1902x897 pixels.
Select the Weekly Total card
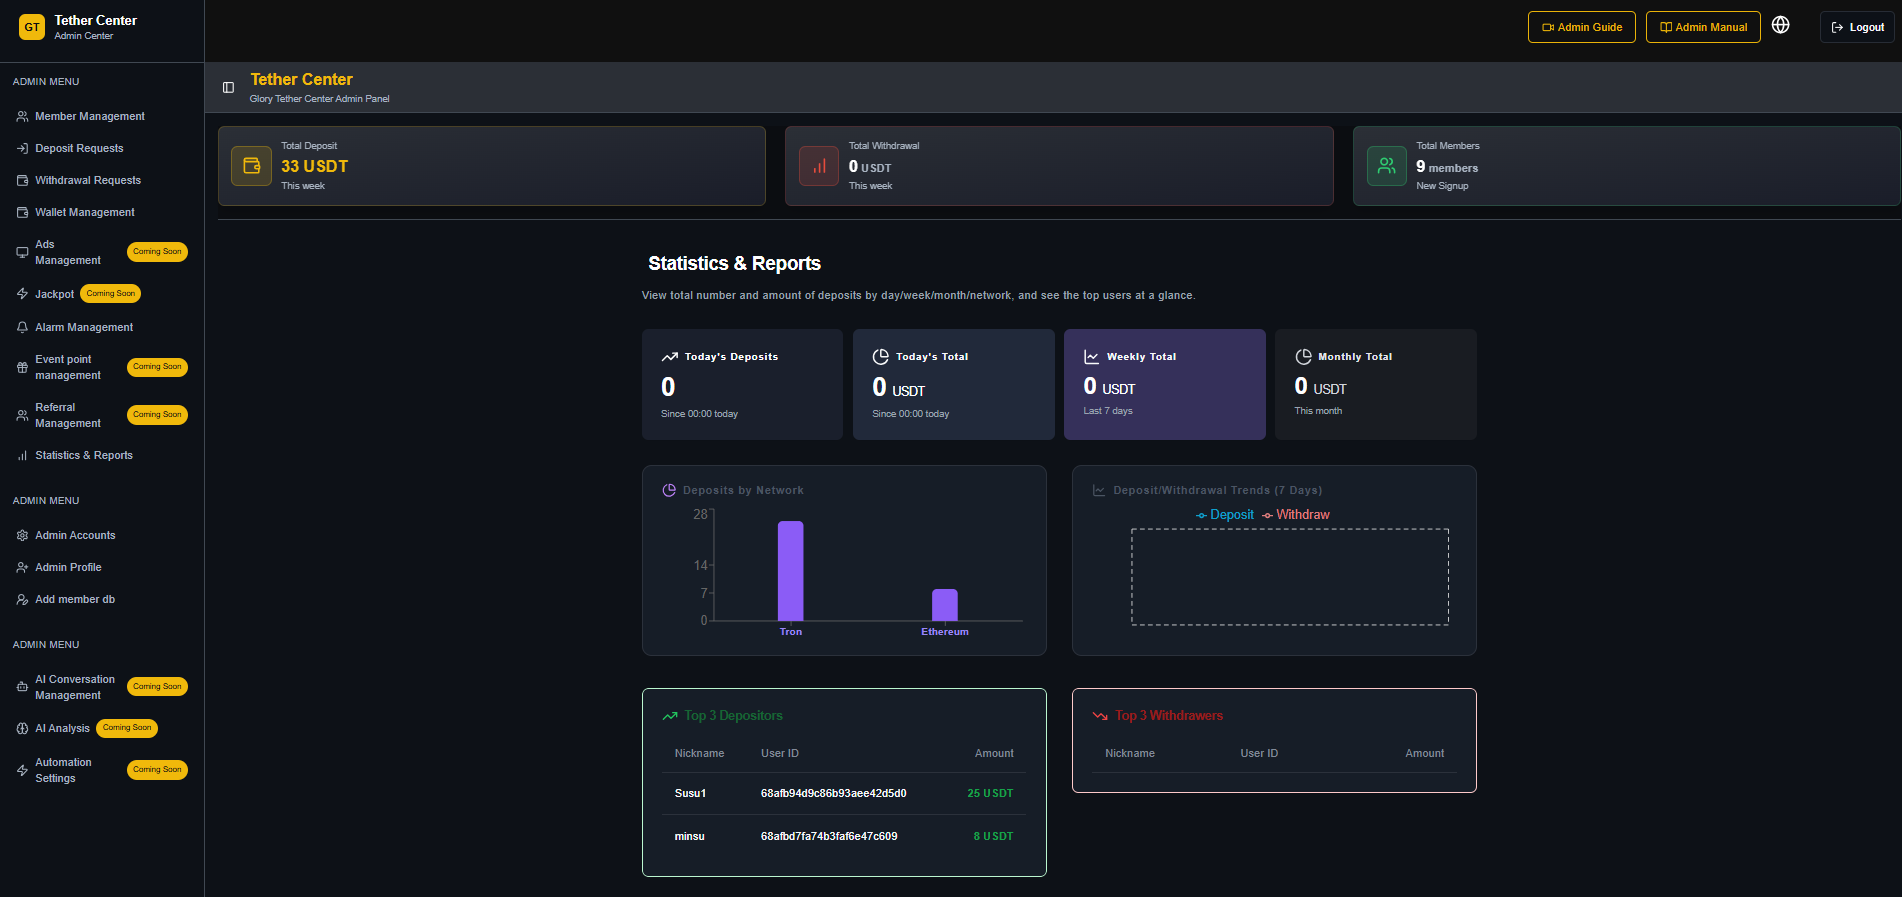(x=1164, y=384)
